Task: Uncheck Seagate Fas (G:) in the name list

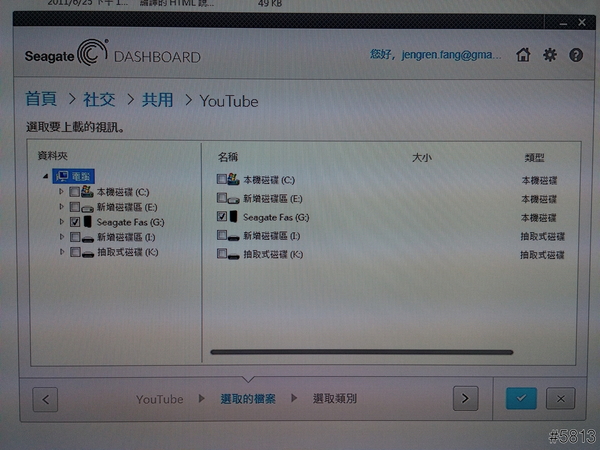Action: coord(222,217)
